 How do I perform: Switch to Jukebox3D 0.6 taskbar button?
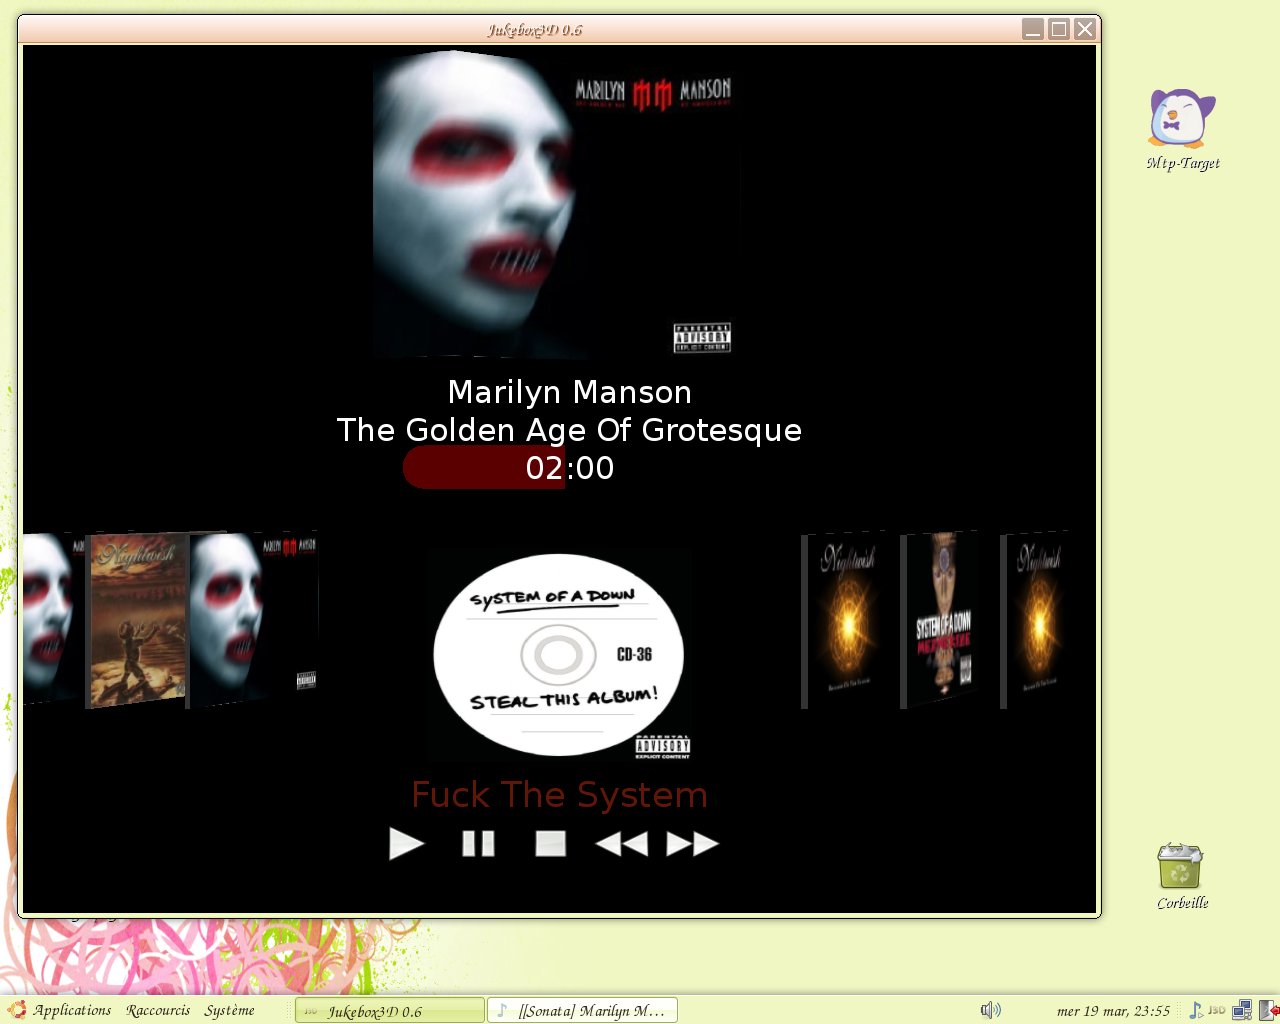pyautogui.click(x=389, y=1010)
